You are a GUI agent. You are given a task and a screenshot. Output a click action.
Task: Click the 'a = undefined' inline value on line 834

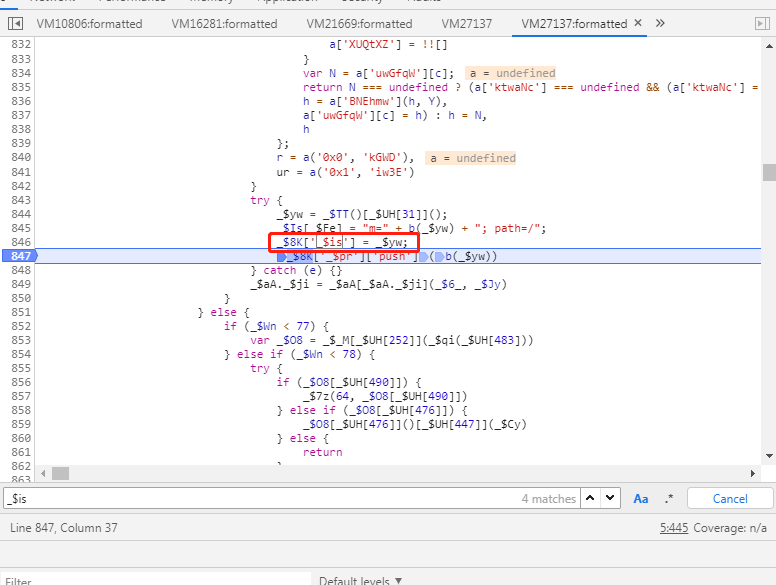[511, 73]
